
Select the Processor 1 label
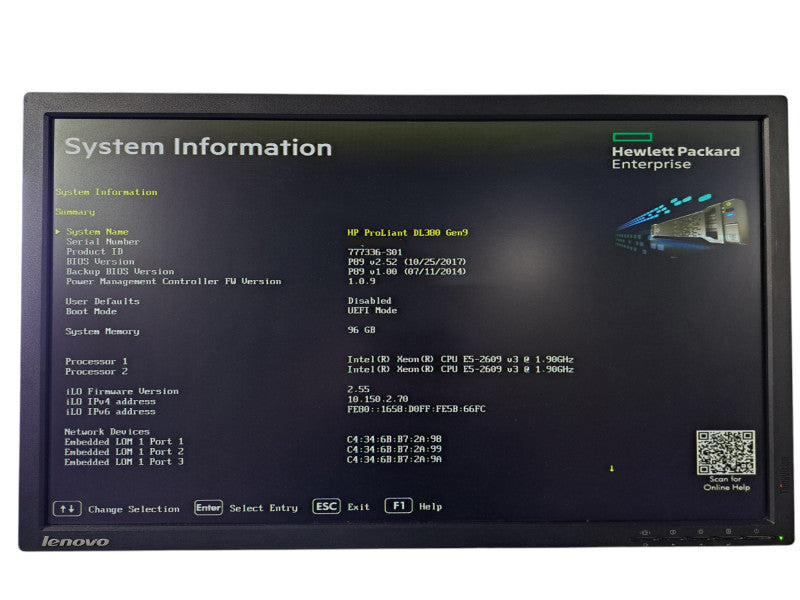pos(96,361)
